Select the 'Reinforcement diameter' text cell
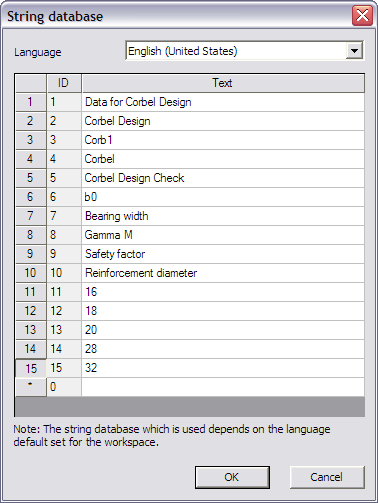 click(223, 273)
